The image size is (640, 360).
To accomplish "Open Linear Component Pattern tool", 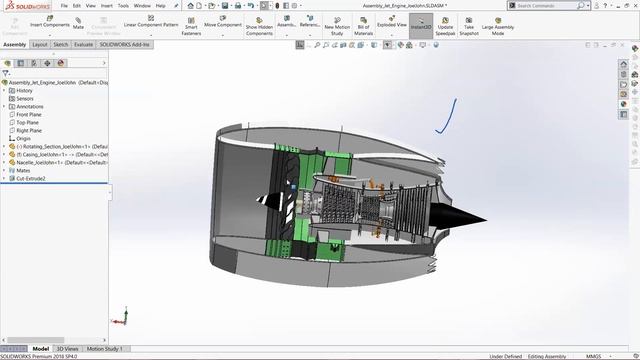I will (x=151, y=22).
